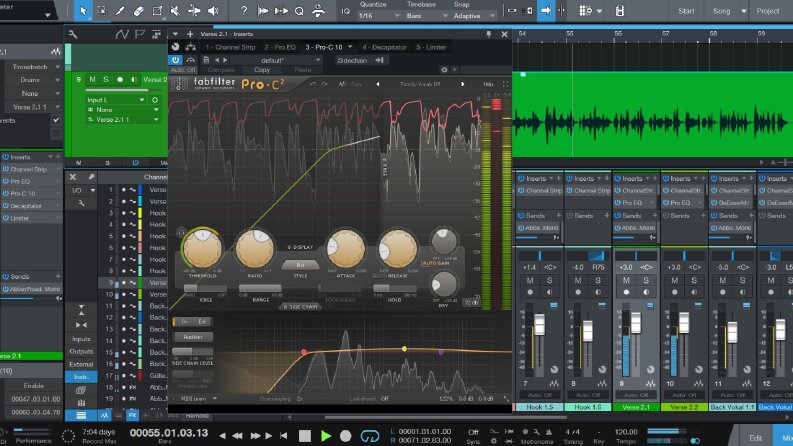The height and width of the screenshot is (446, 793).
Task: Open Snap Adaptive dropdown
Action: click(474, 16)
